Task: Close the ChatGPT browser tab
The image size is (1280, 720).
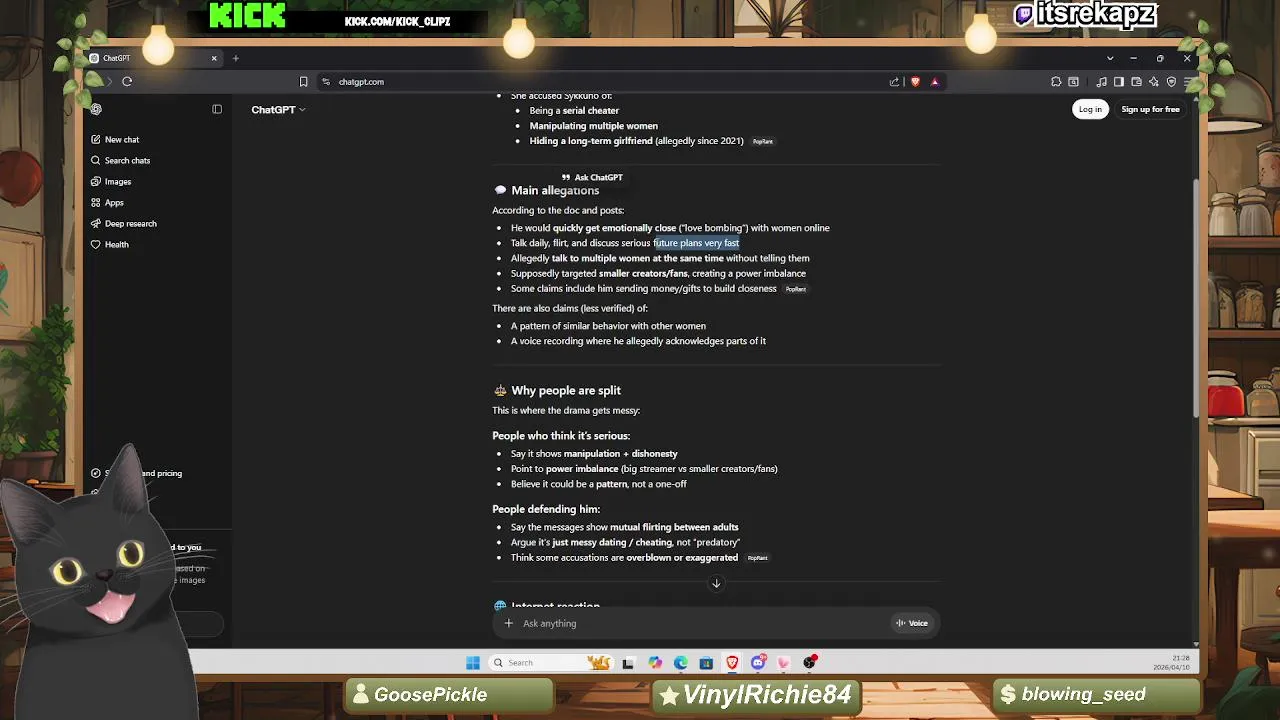Action: 214,58
